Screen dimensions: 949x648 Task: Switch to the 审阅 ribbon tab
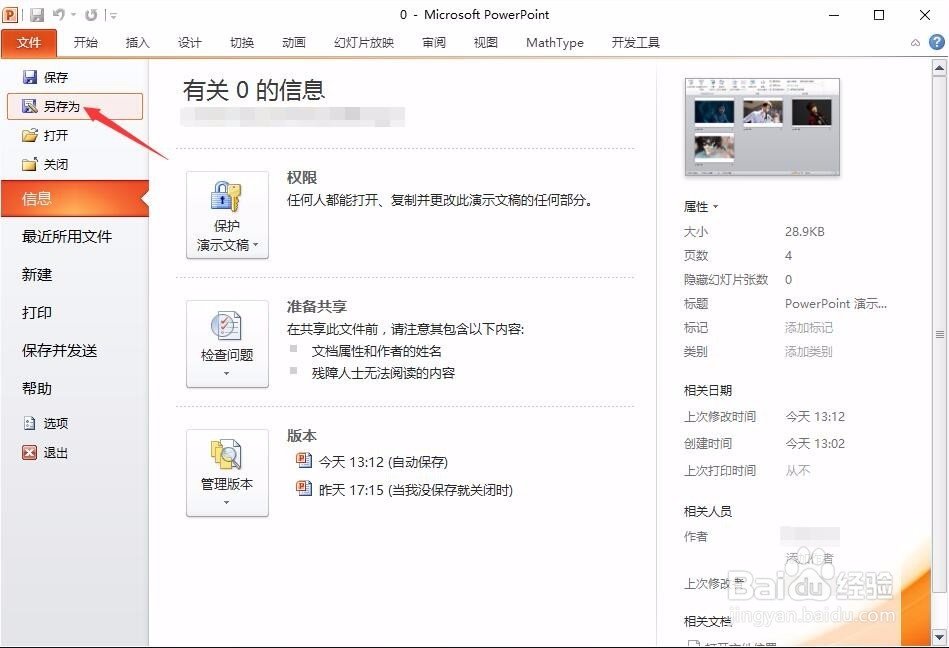point(434,42)
